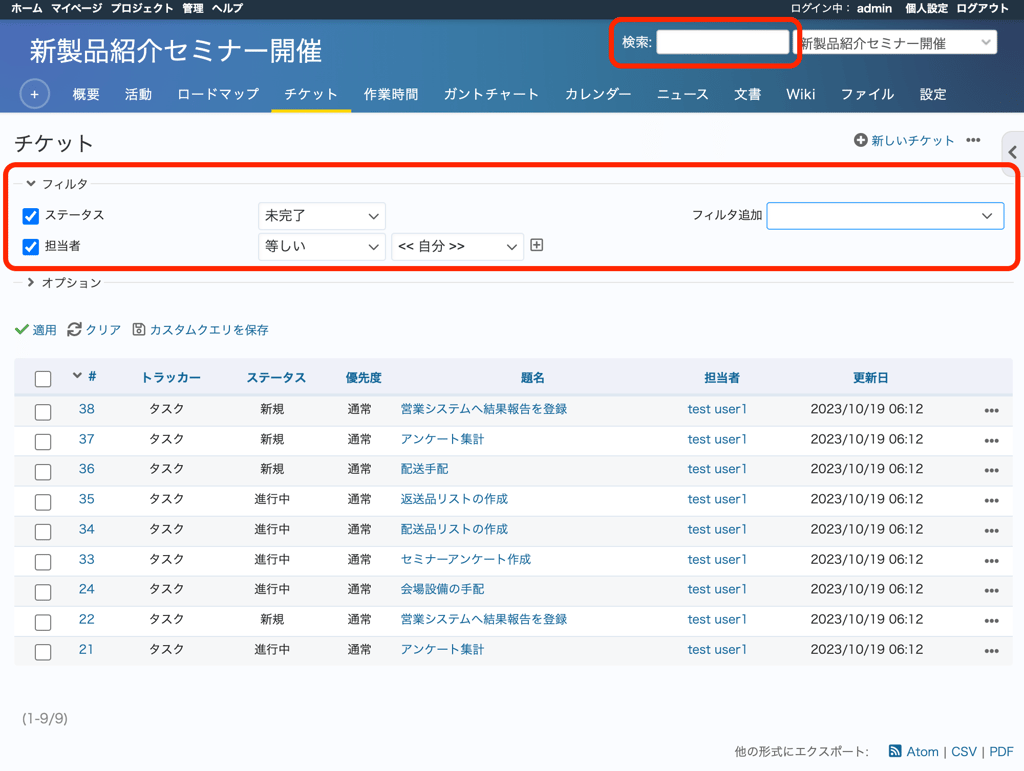Clear filters via the refresh icon
The image size is (1024, 771).
(x=74, y=330)
